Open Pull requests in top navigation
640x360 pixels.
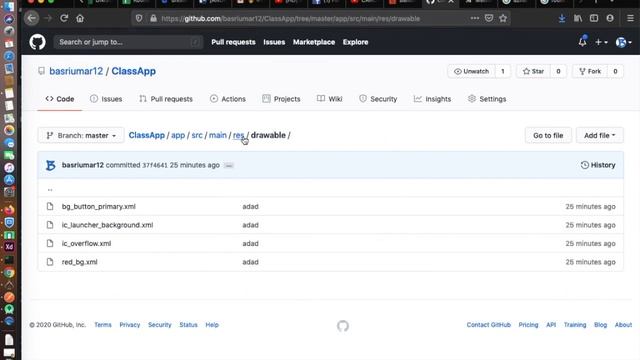click(233, 42)
